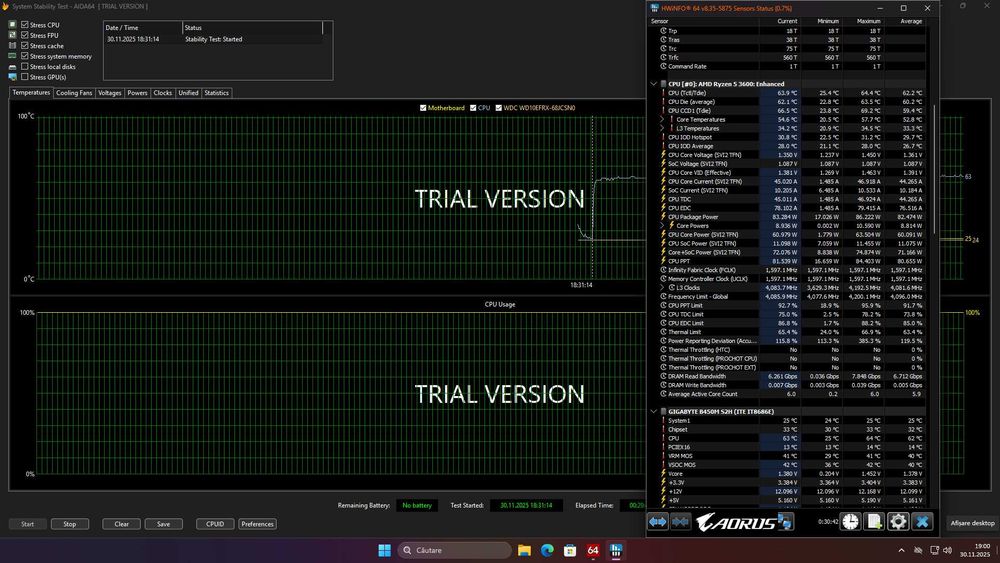Image resolution: width=1000 pixels, height=563 pixels.
Task: Click the Stress CPU chip icon
Action: (x=12, y=24)
